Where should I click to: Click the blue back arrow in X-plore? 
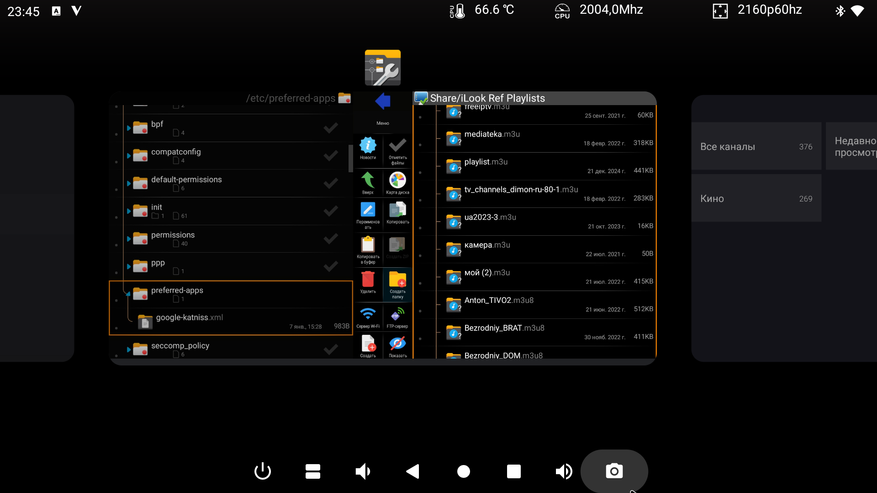click(383, 101)
